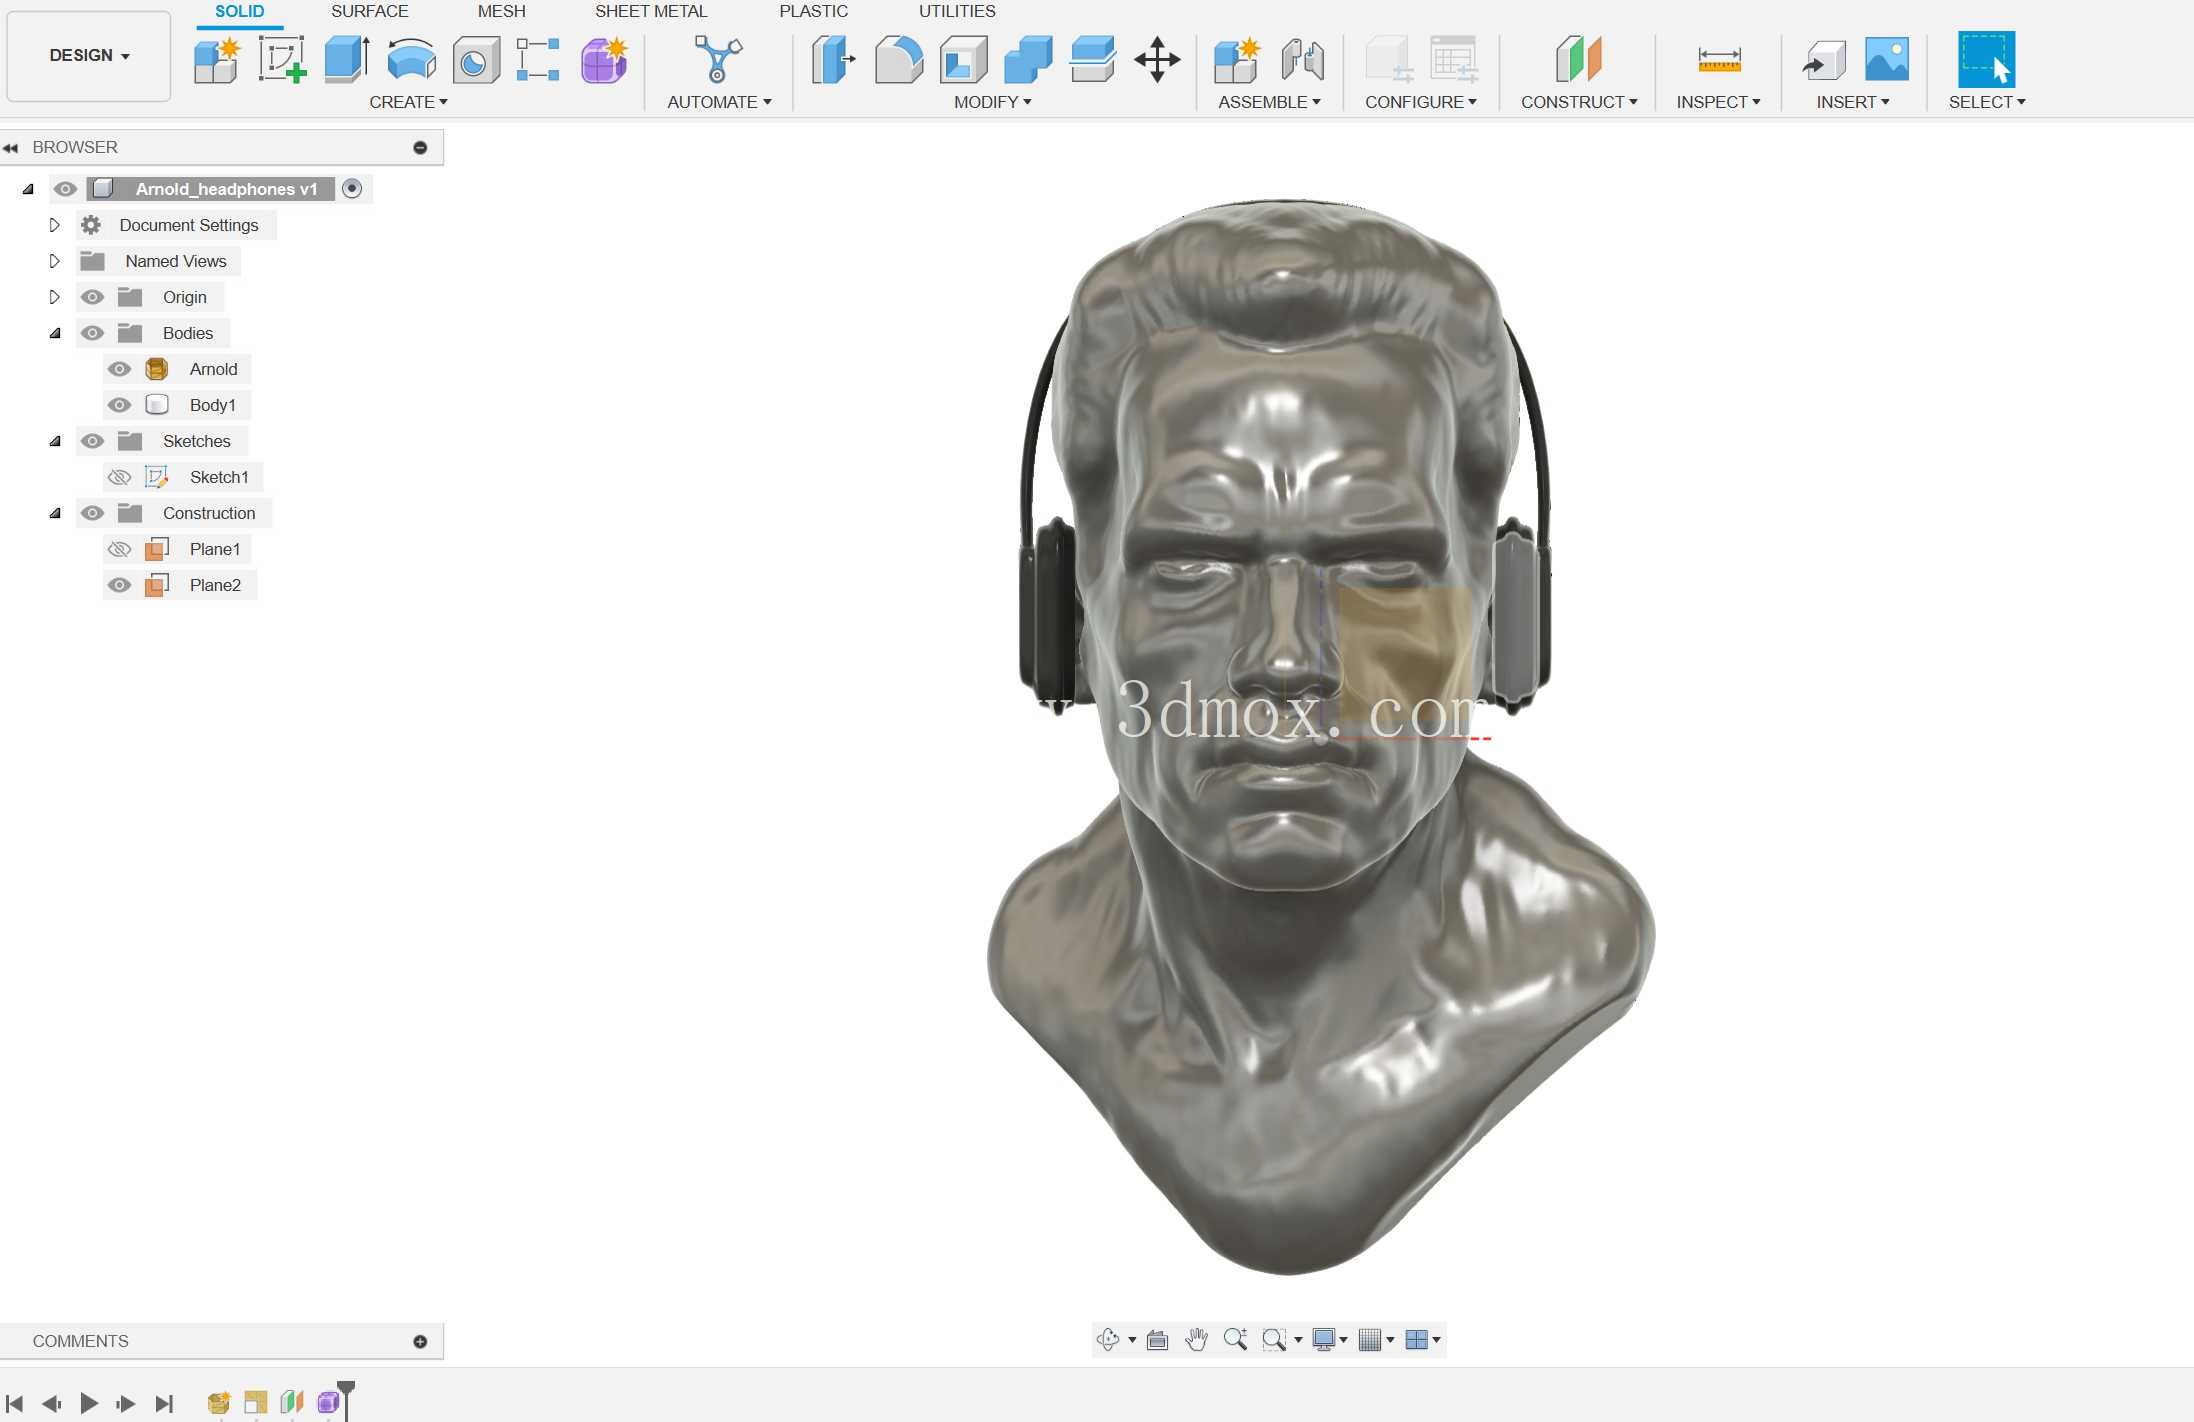2194x1422 pixels.
Task: Open the INSPECT dropdown menu
Action: tap(1718, 102)
